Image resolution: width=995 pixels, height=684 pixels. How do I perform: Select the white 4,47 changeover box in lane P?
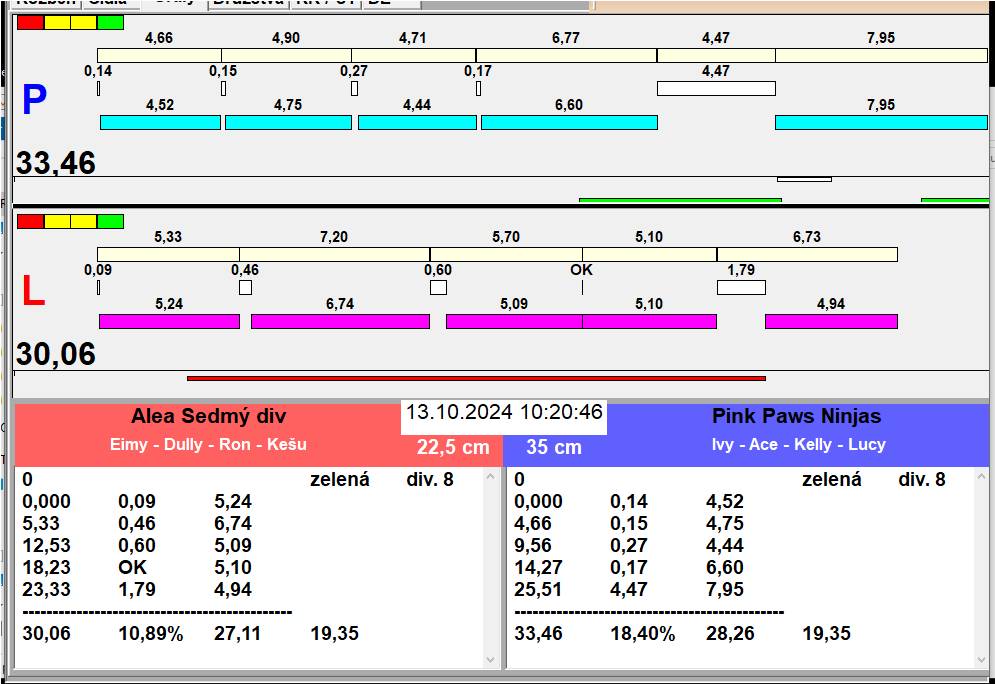point(716,88)
